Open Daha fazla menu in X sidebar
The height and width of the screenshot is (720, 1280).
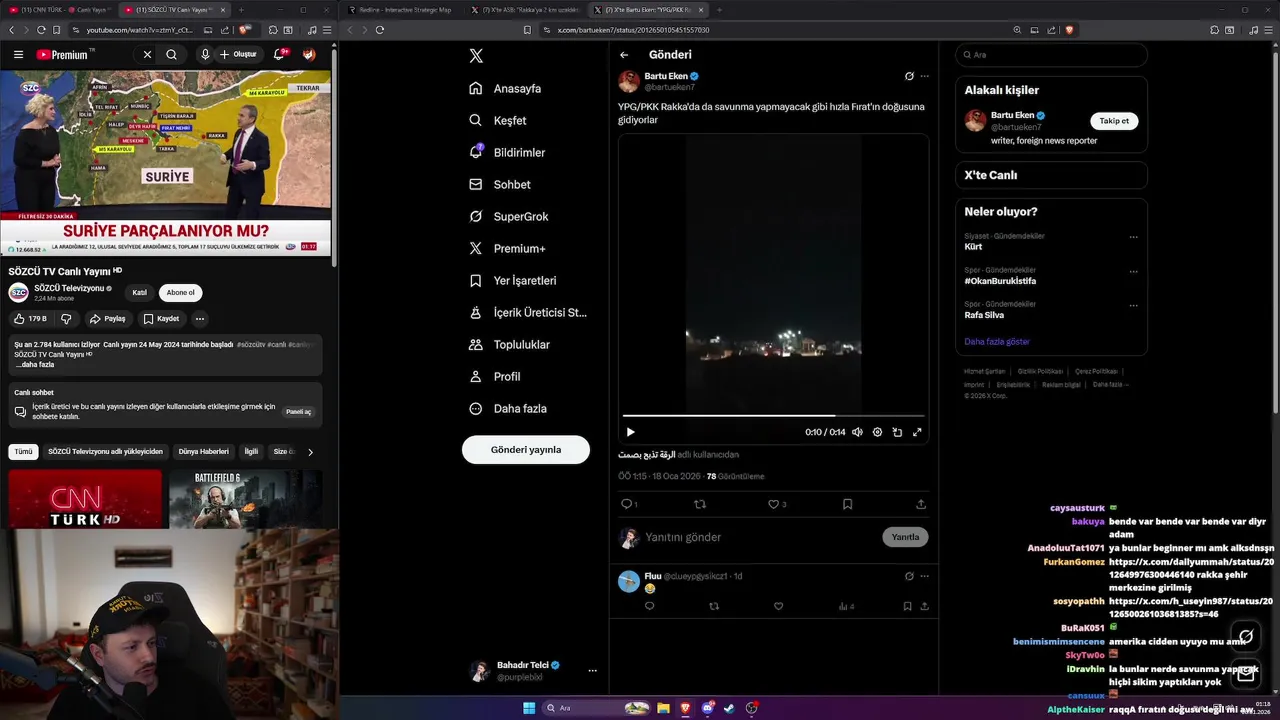pyautogui.click(x=507, y=408)
